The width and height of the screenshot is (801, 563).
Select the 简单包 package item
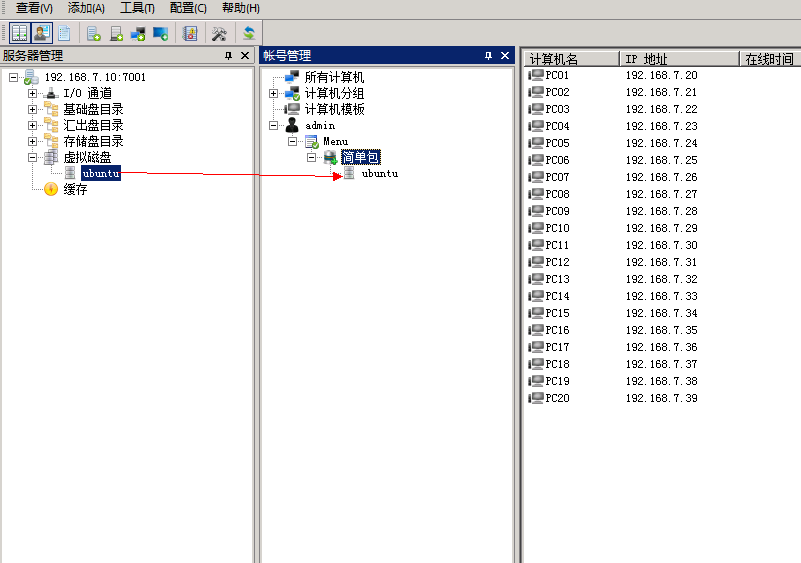(x=361, y=157)
